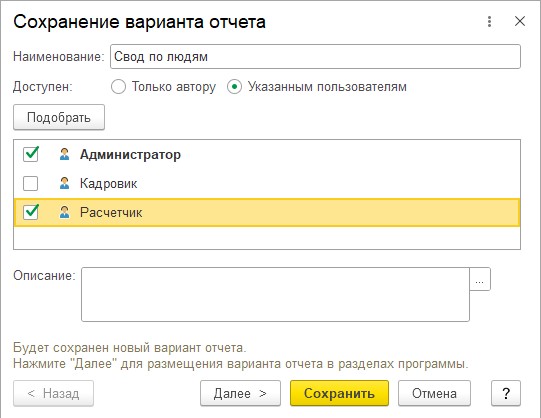Open the three-dot more actions menu
The image size is (541, 418).
(x=489, y=21)
